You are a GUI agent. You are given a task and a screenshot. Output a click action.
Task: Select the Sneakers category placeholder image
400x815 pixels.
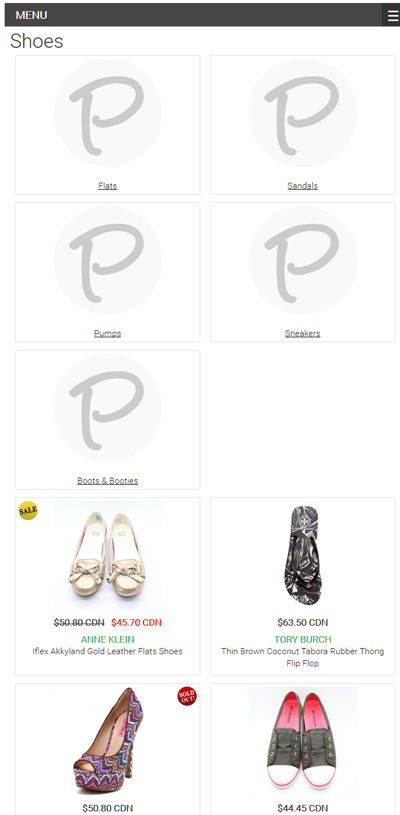(302, 260)
